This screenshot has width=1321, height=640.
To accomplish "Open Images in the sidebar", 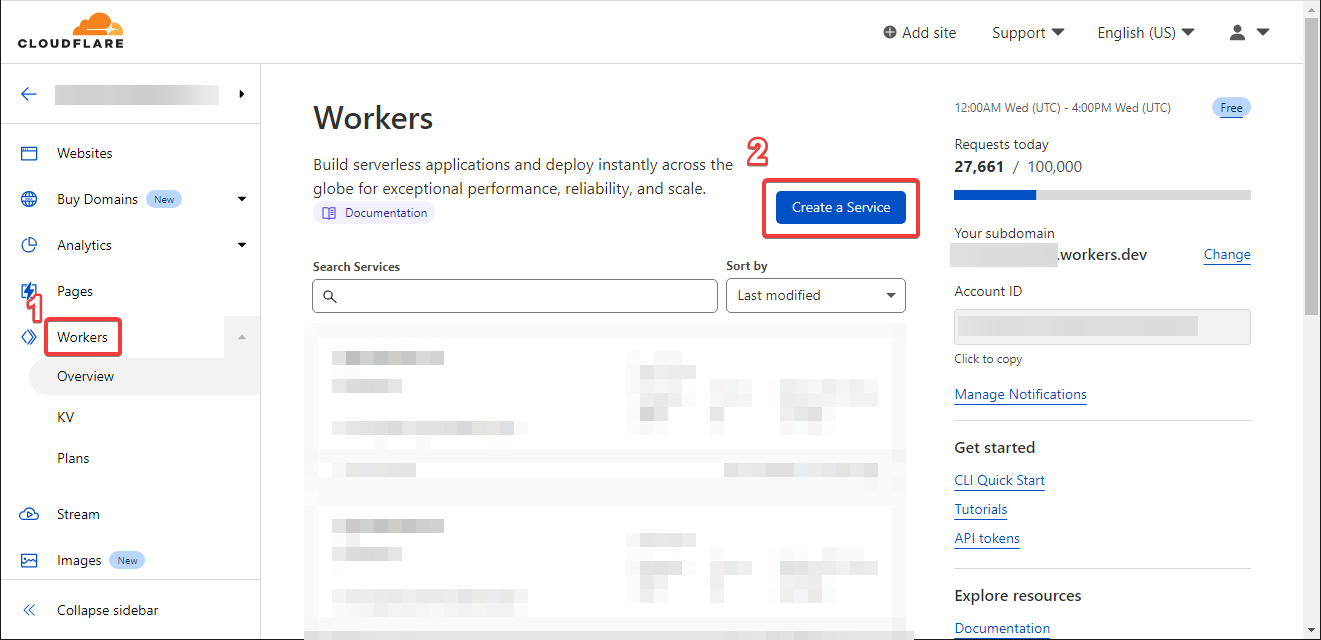I will pyautogui.click(x=79, y=560).
